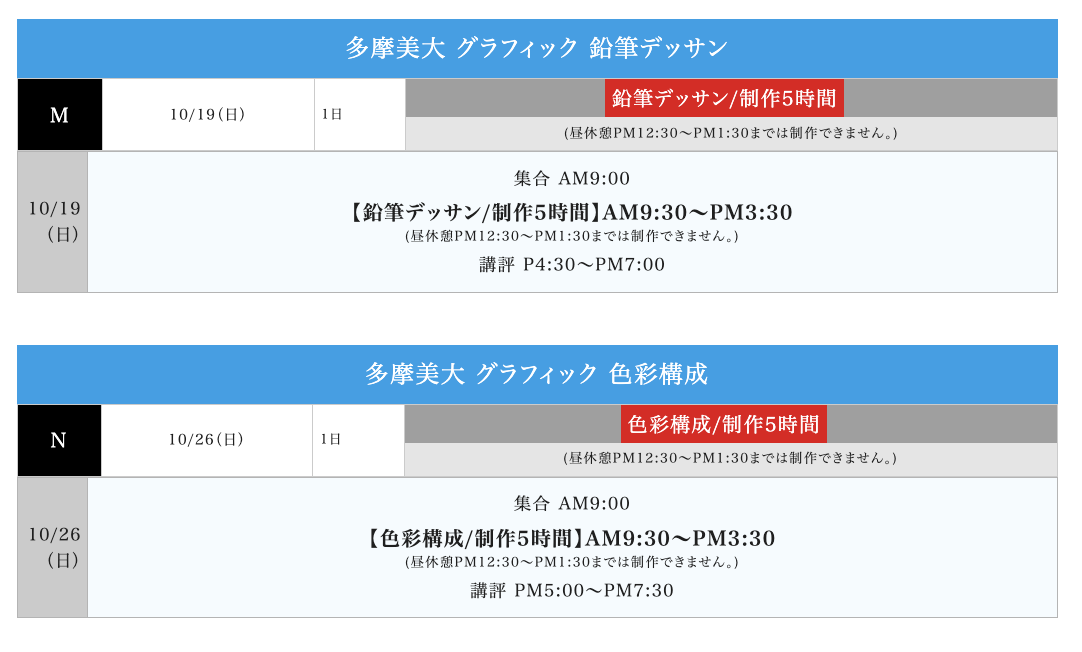Click the red 鉛筆デッサン/制作5時間 label

724,99
